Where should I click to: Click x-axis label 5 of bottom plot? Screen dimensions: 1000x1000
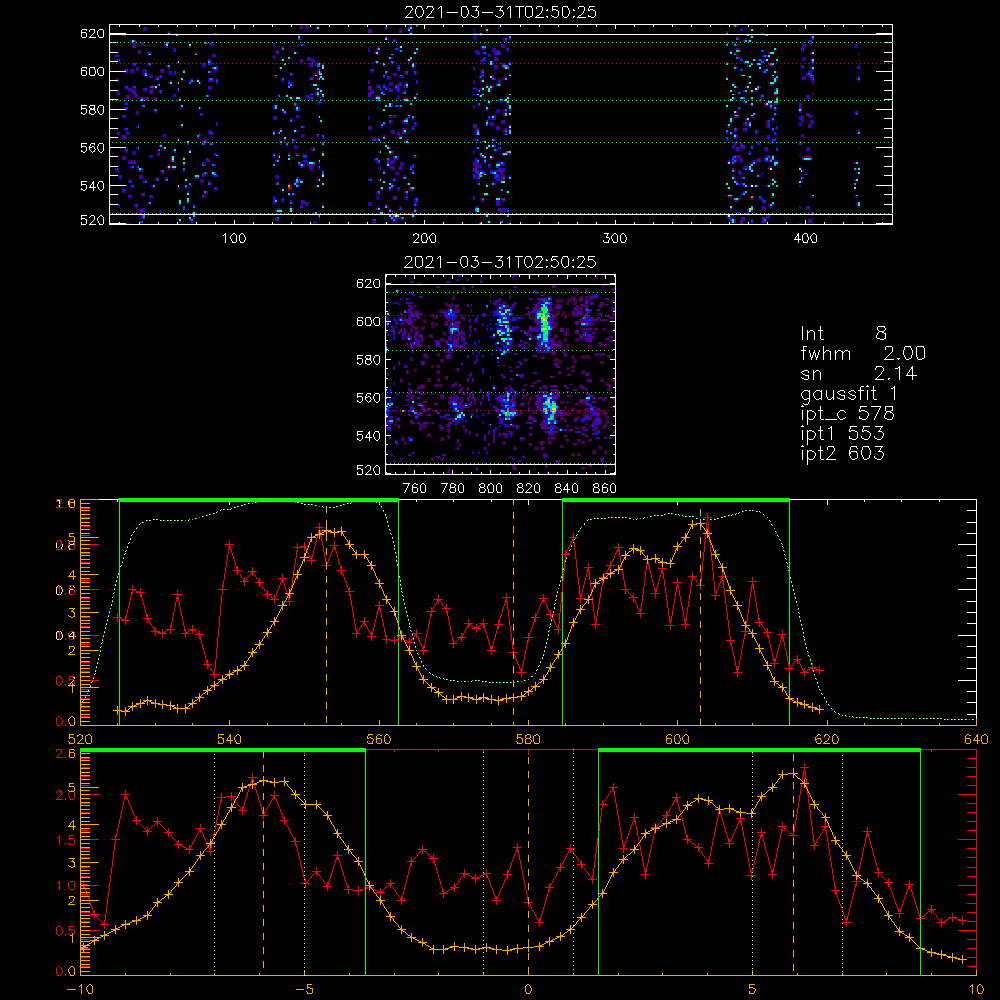coord(752,990)
